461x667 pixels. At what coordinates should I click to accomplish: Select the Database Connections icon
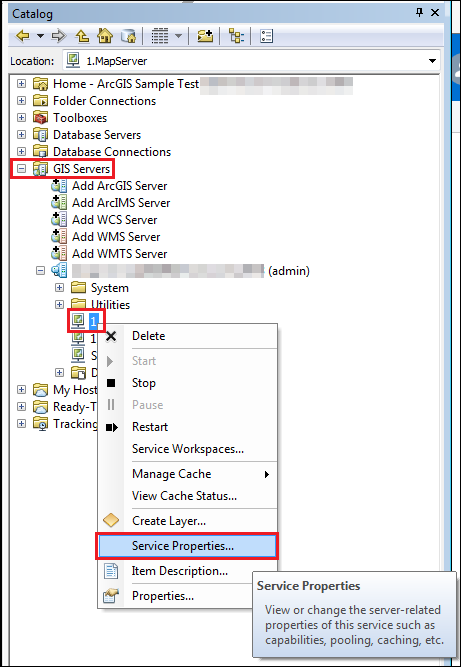41,152
